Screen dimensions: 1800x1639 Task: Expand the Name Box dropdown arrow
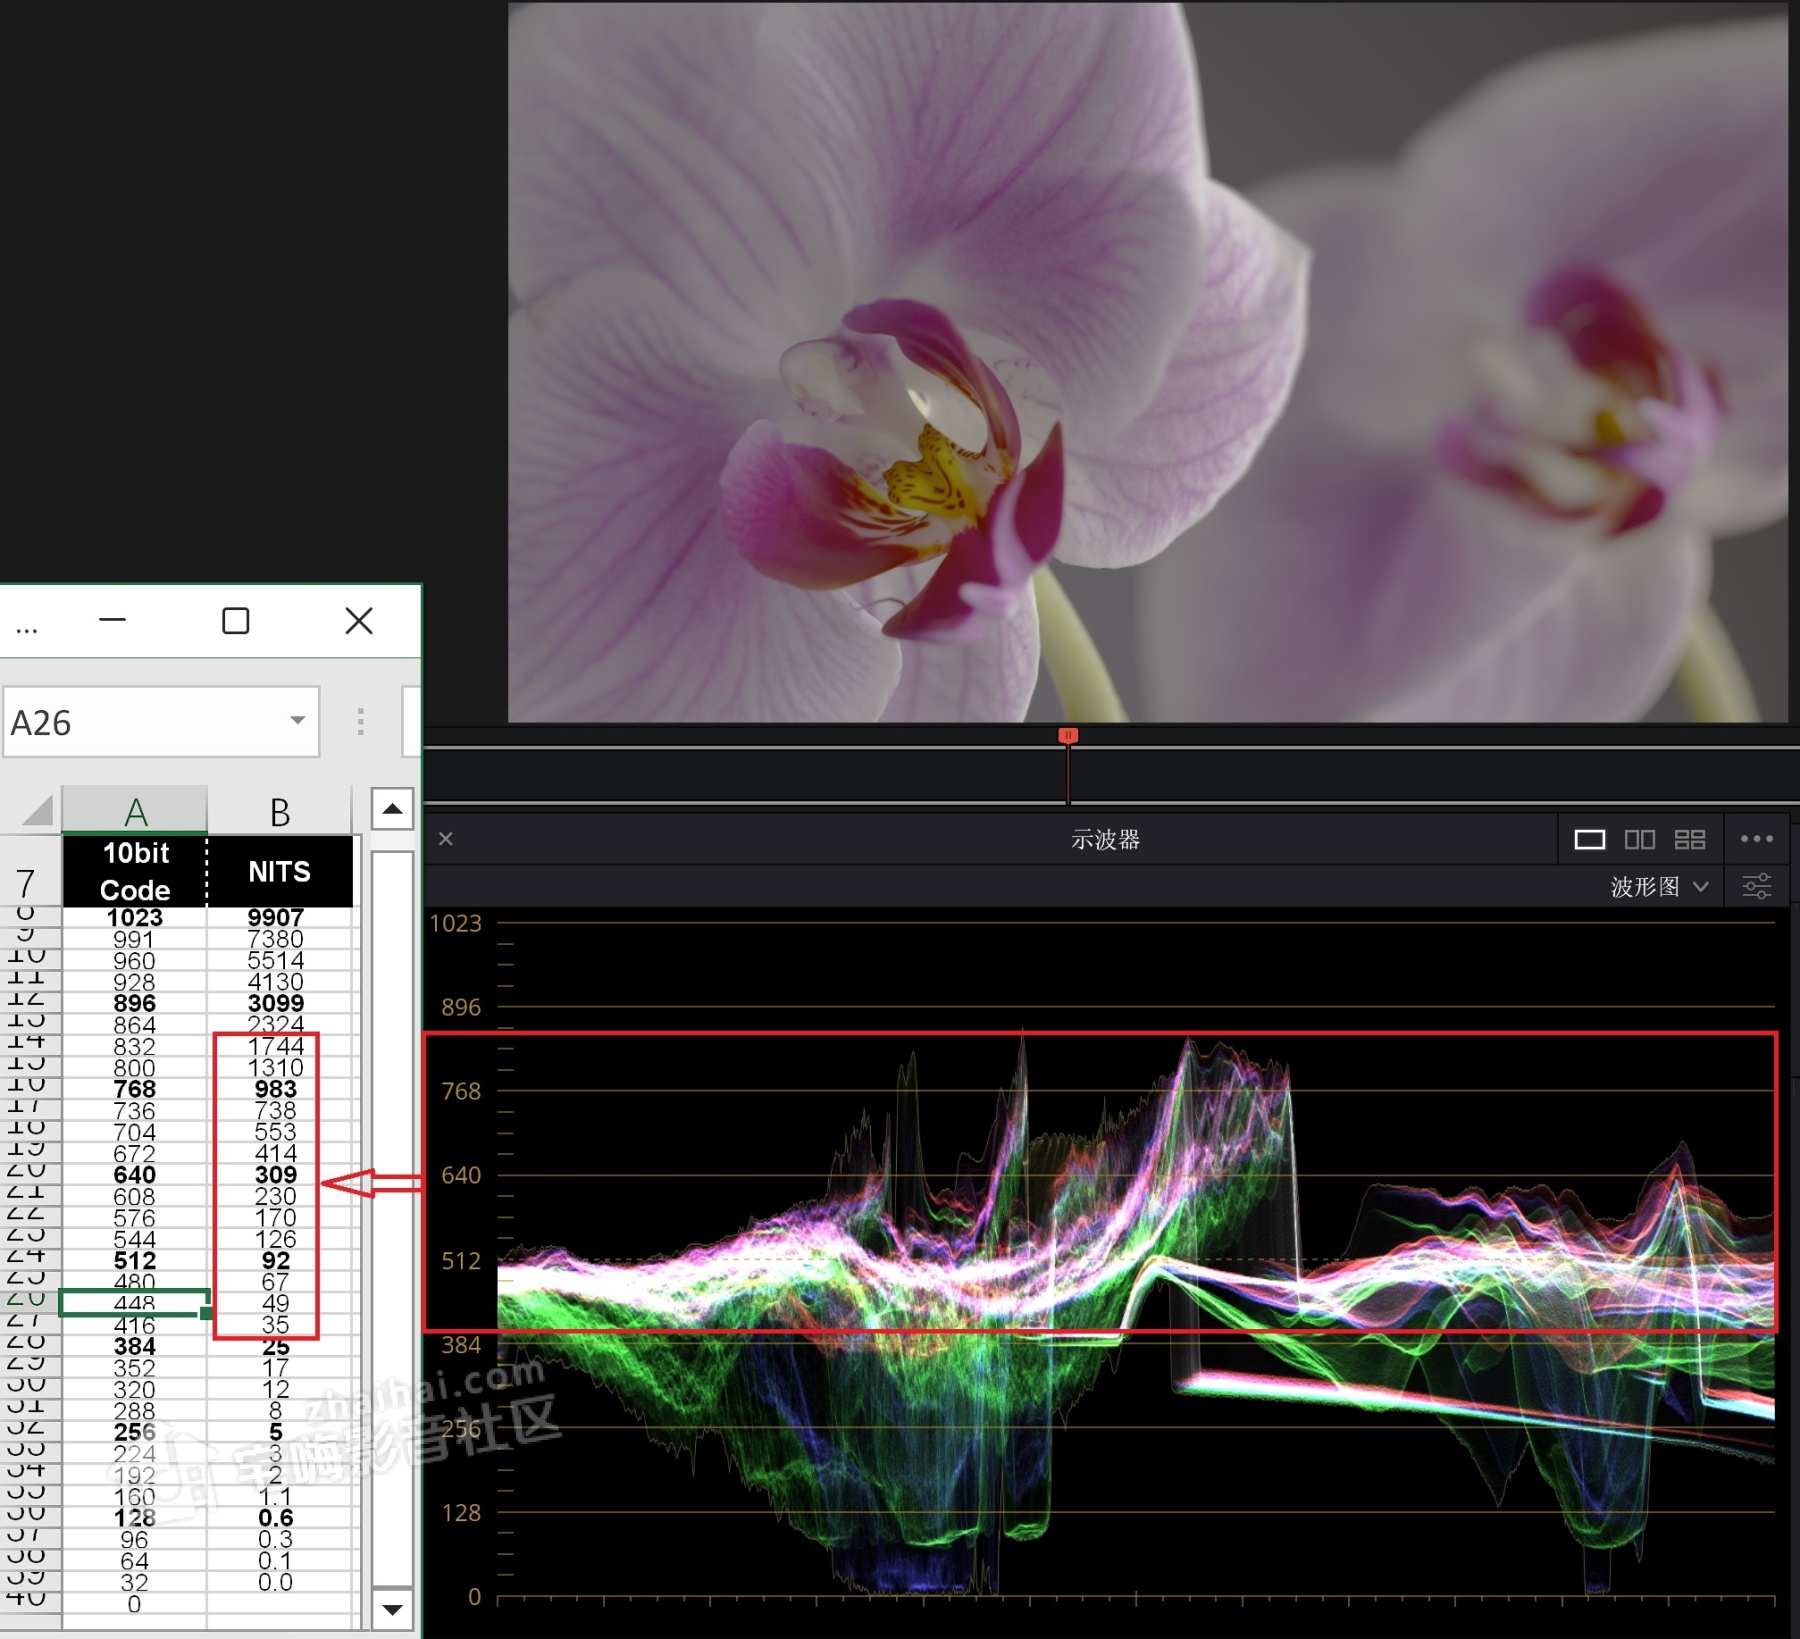297,721
